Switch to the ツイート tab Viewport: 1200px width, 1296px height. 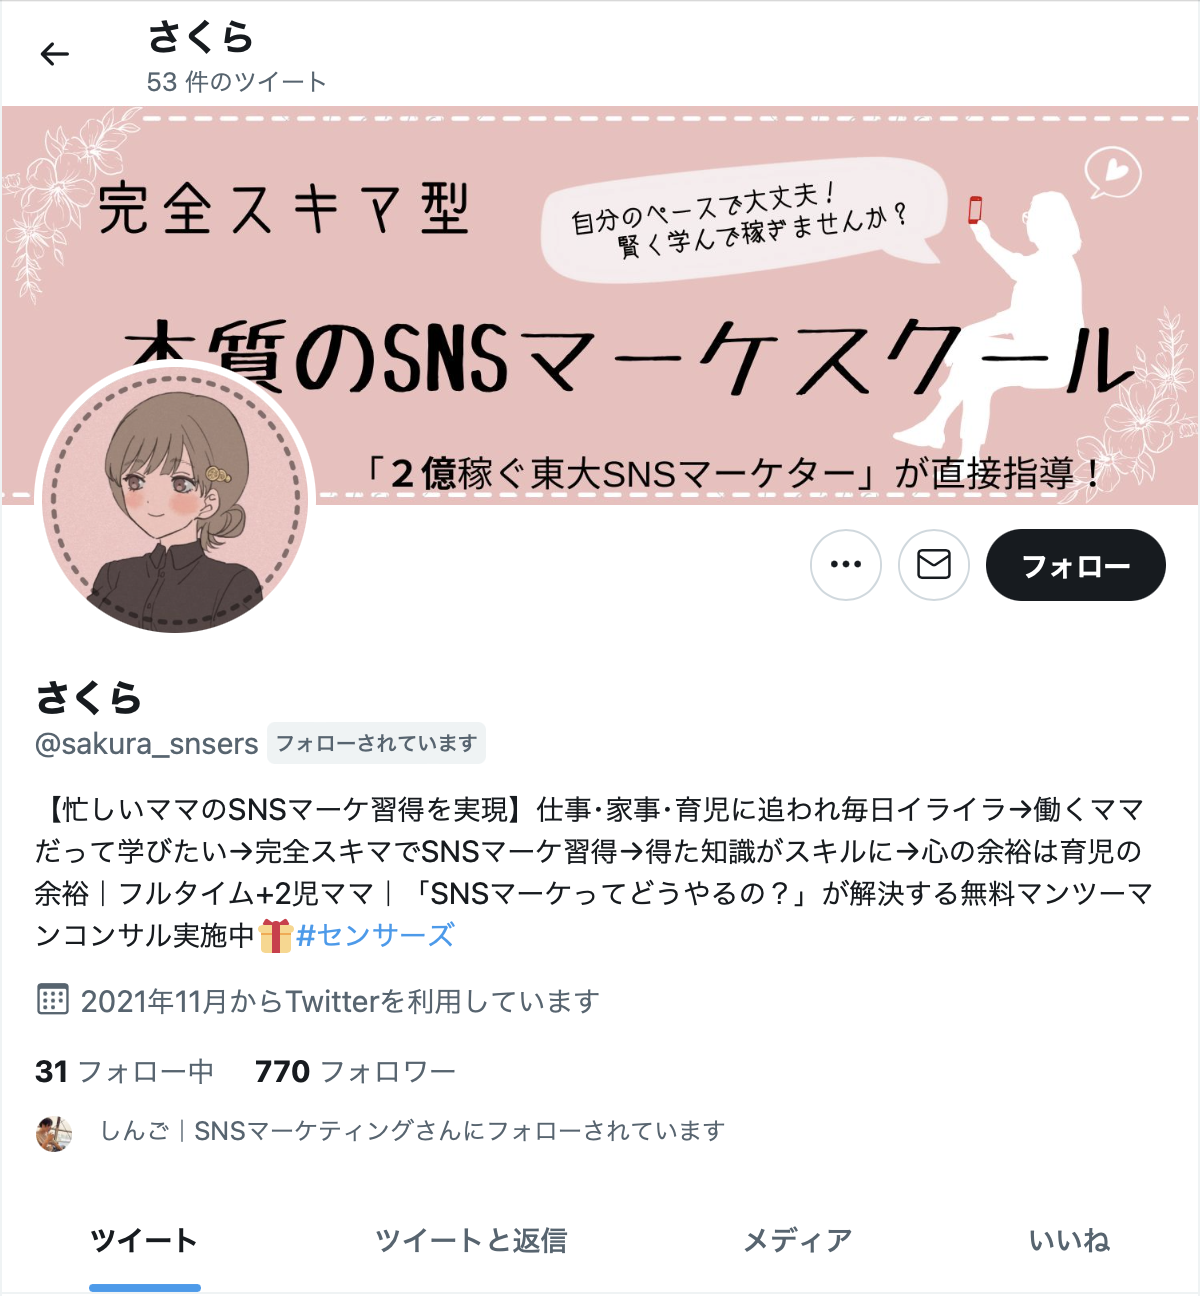point(144,1241)
